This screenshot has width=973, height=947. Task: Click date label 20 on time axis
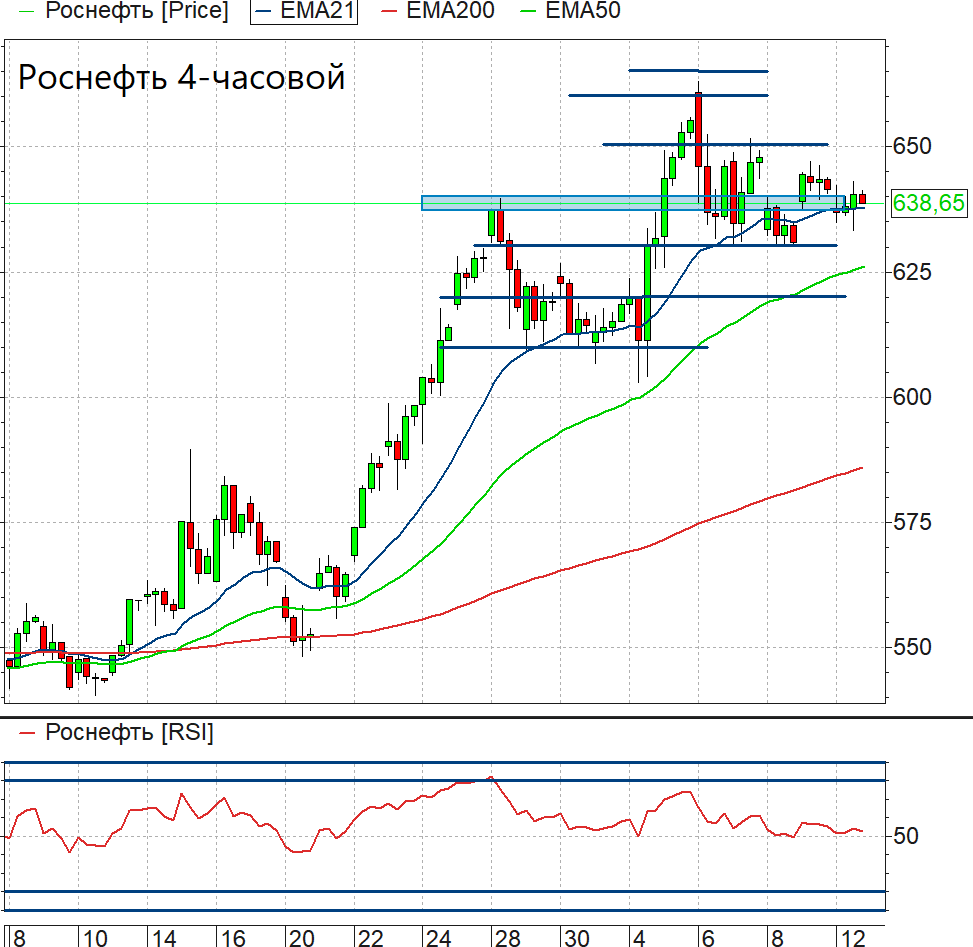point(302,938)
